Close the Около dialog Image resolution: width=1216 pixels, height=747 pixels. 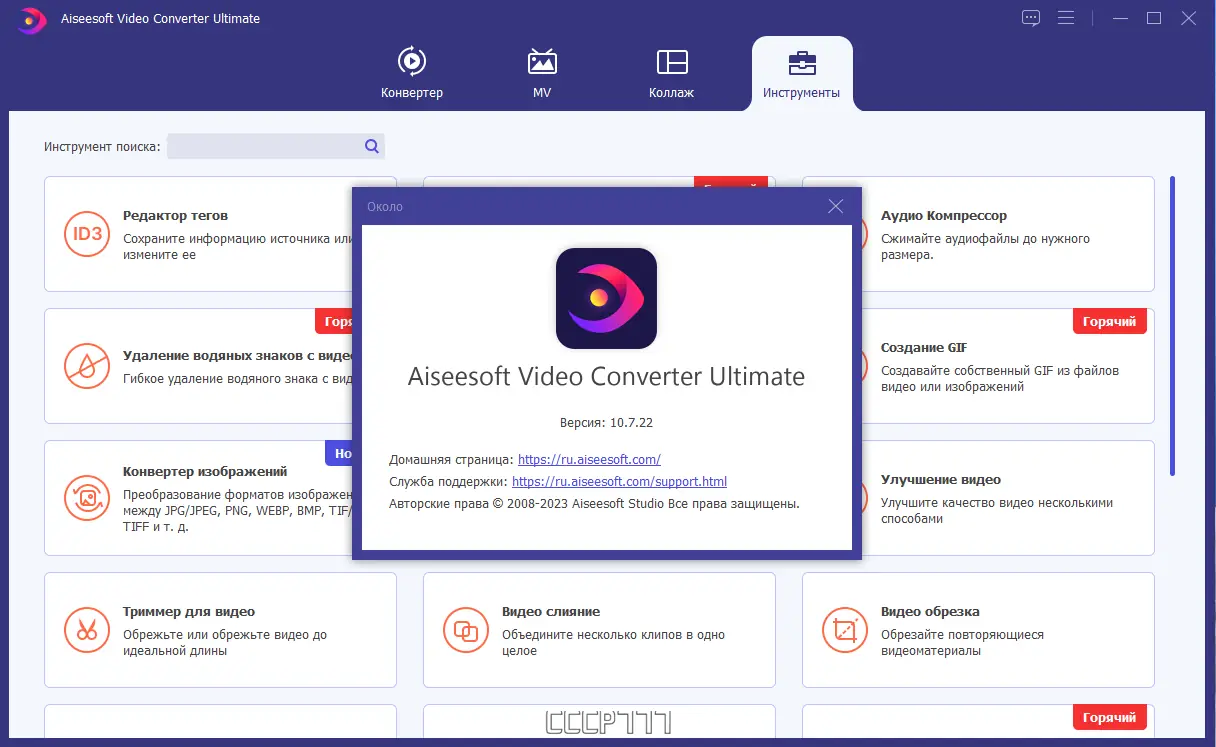836,206
